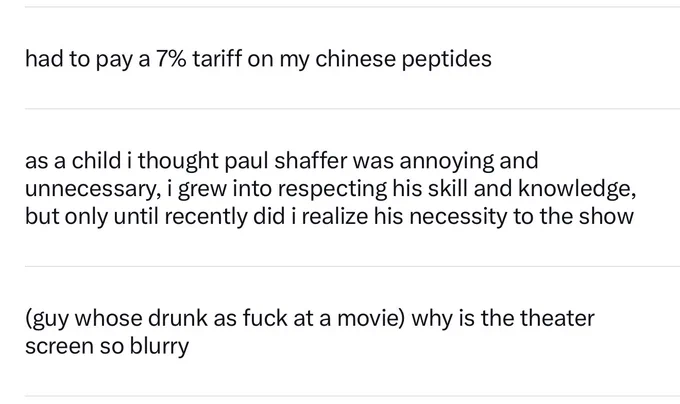
Task: Click the word 'peptides'
Action: point(447,59)
